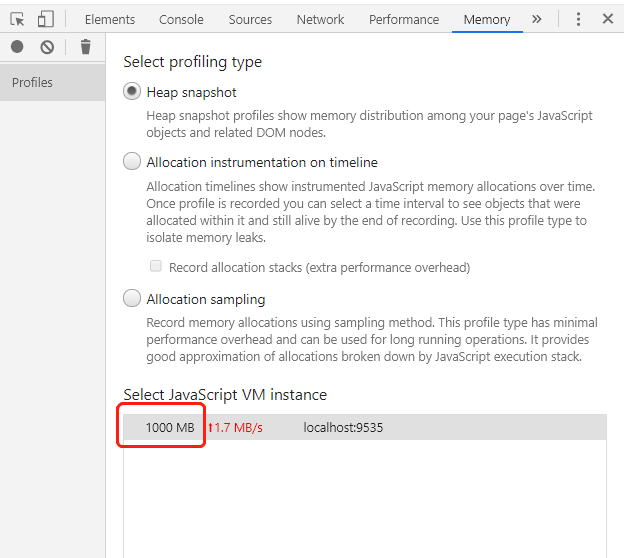This screenshot has height=558, width=624.
Task: Click the Select JavaScript VM instance heading
Action: [x=225, y=395]
